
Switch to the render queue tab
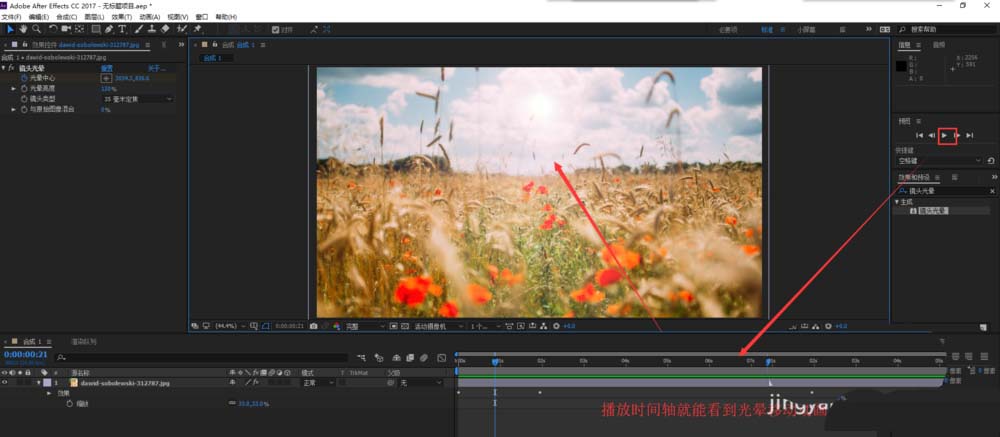pyautogui.click(x=83, y=342)
